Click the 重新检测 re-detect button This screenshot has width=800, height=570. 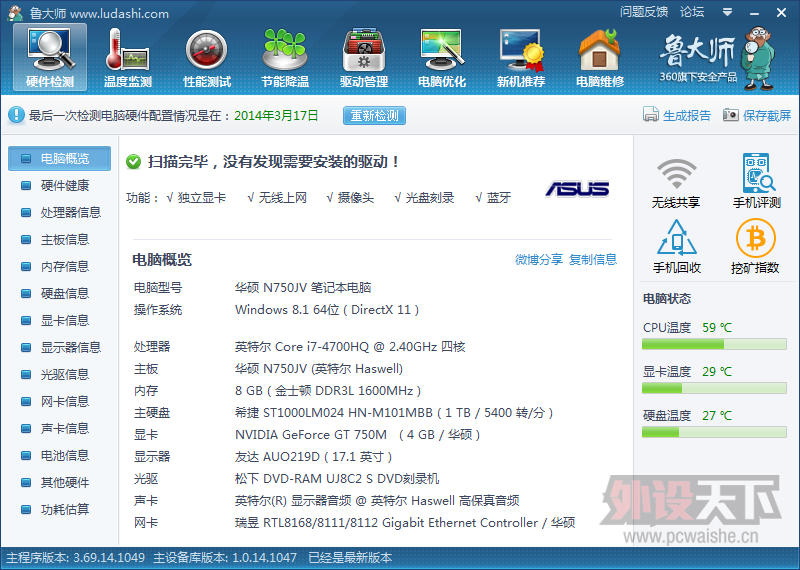coord(374,115)
